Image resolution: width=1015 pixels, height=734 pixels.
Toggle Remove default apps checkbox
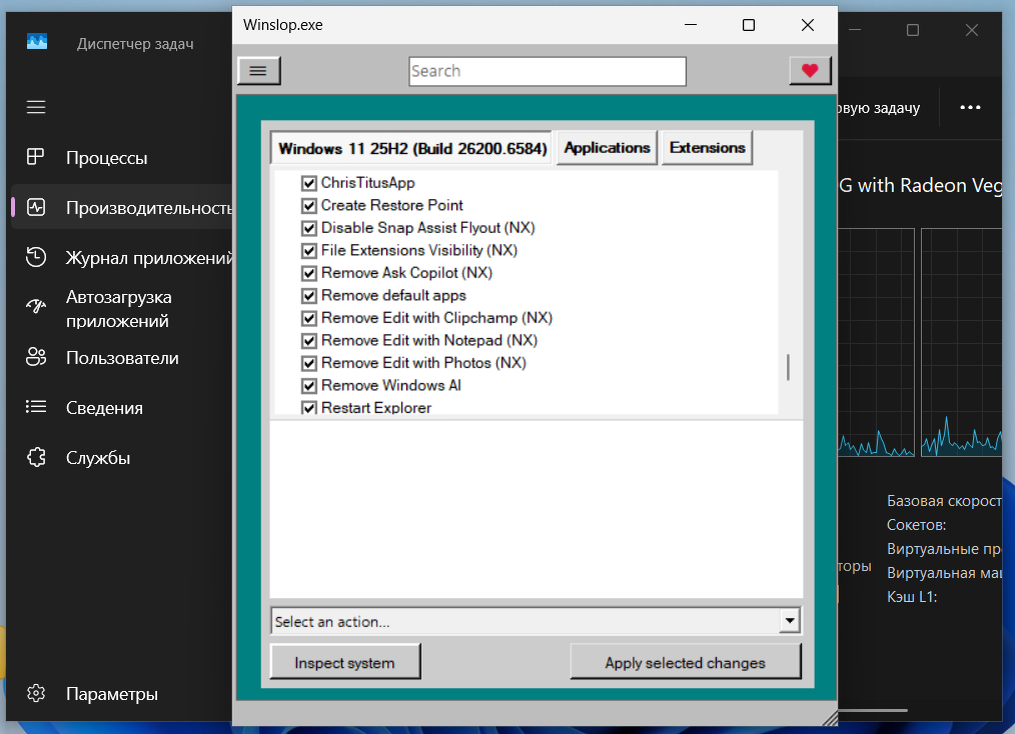pos(309,296)
